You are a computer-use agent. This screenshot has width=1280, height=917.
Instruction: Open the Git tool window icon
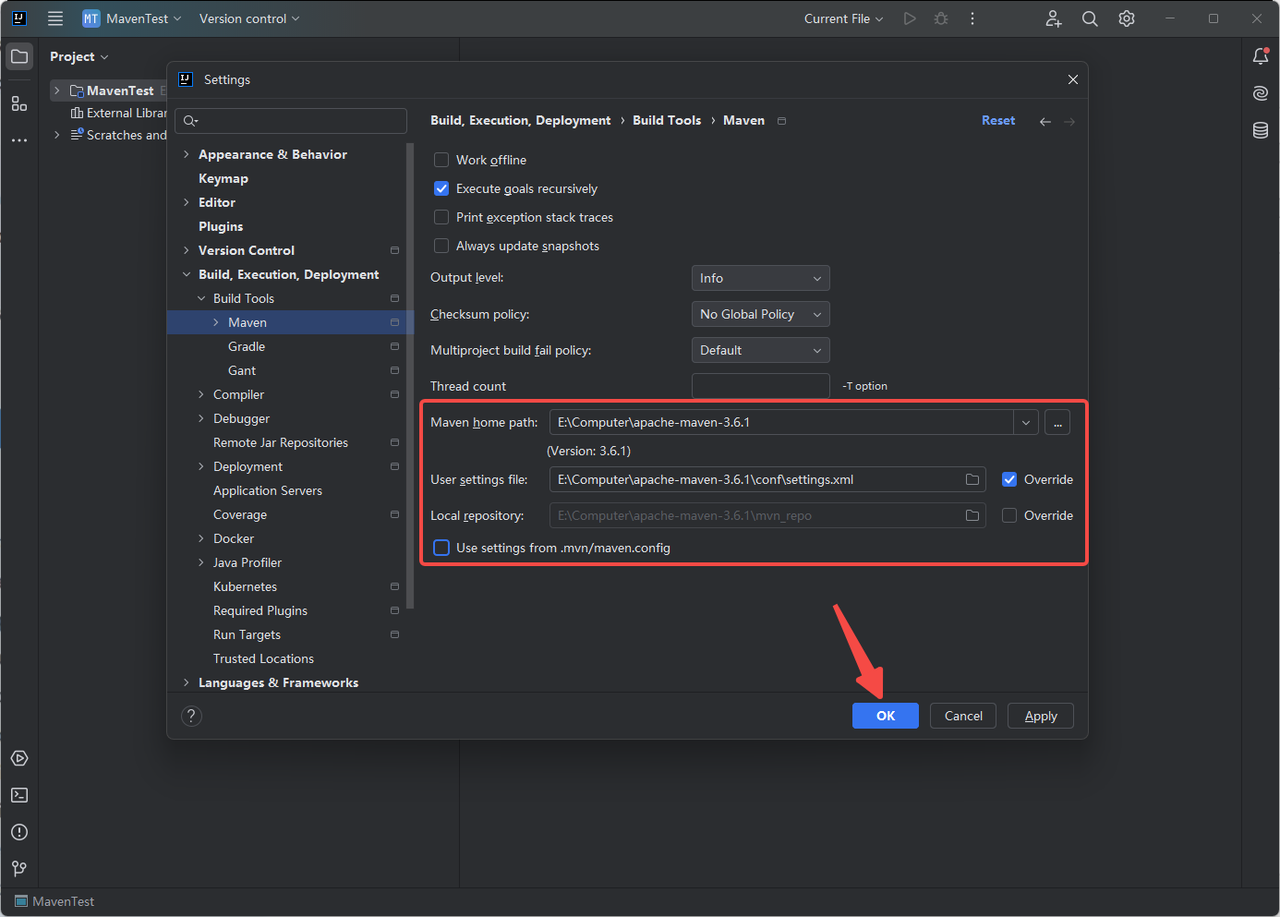pos(19,869)
